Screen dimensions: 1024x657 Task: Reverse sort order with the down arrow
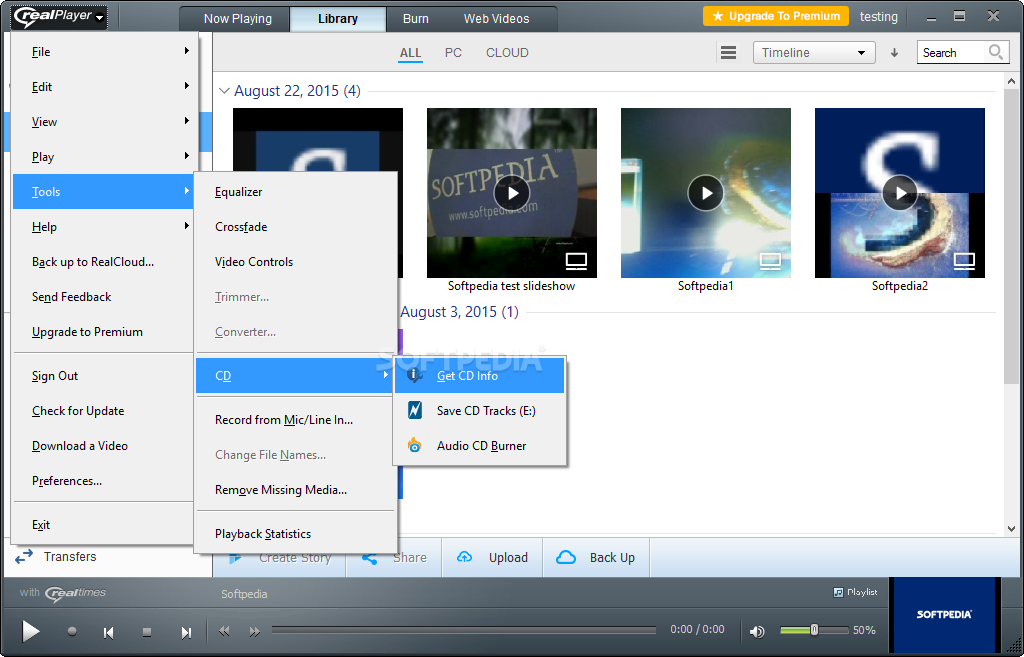coord(894,53)
